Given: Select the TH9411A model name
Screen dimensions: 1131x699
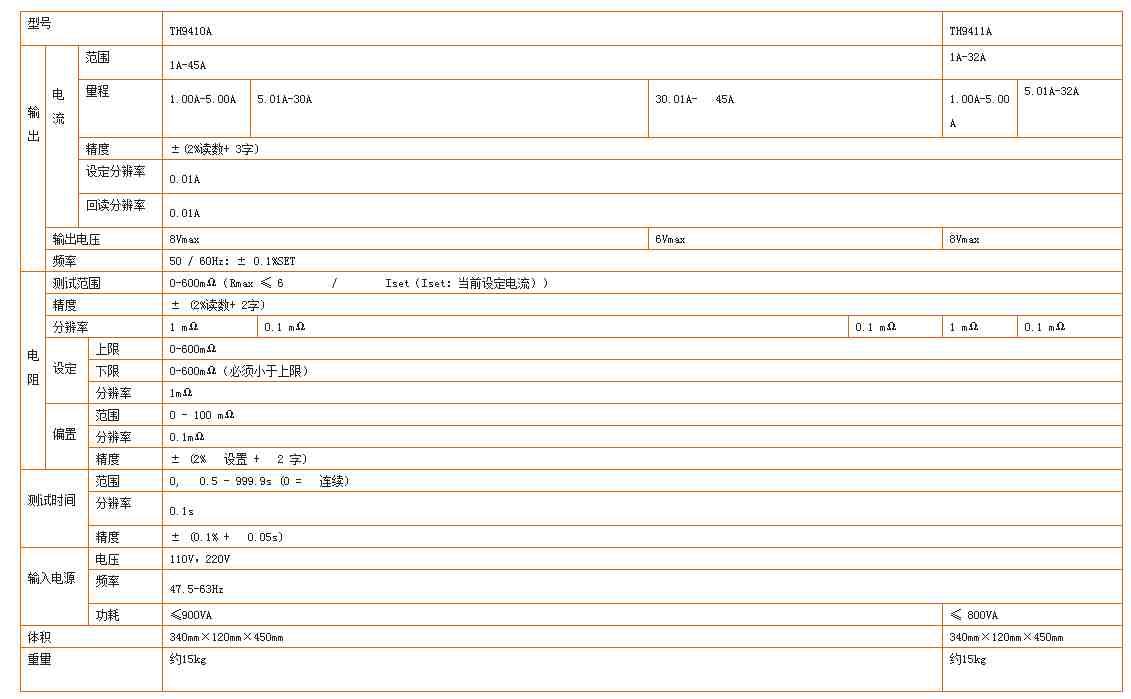Looking at the screenshot, I should (970, 31).
